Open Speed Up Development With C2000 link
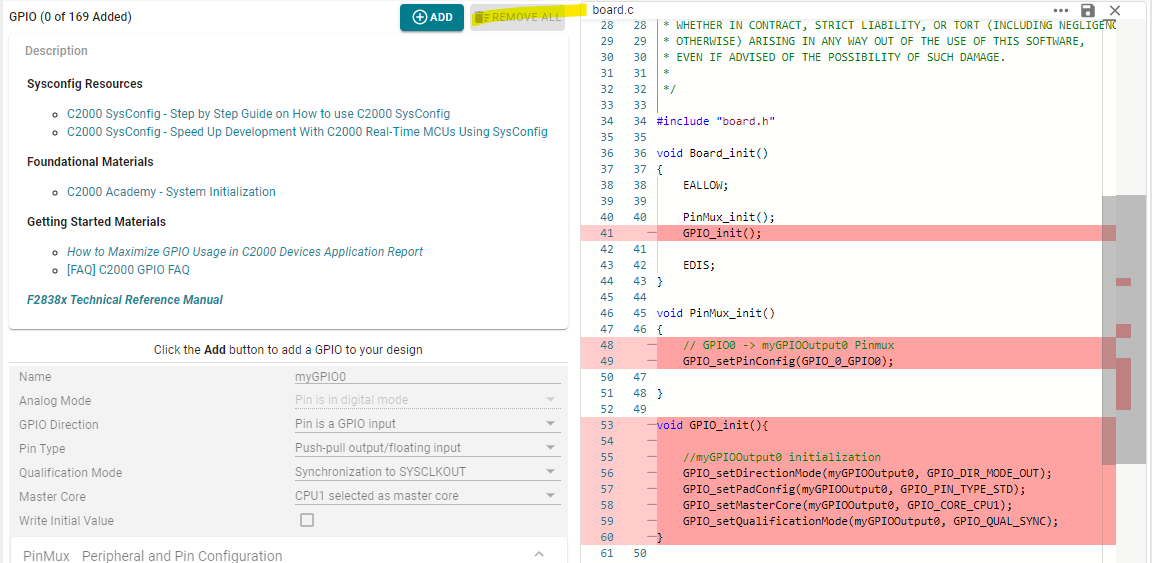Image resolution: width=1152 pixels, height=563 pixels. click(x=307, y=132)
